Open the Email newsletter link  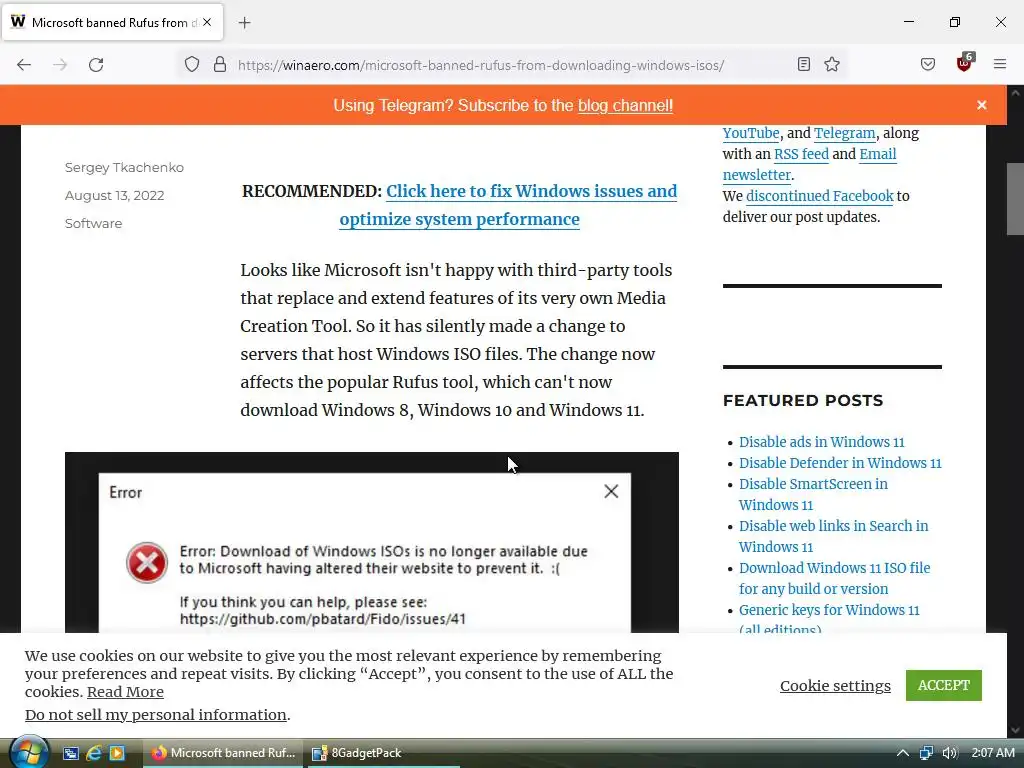(809, 165)
